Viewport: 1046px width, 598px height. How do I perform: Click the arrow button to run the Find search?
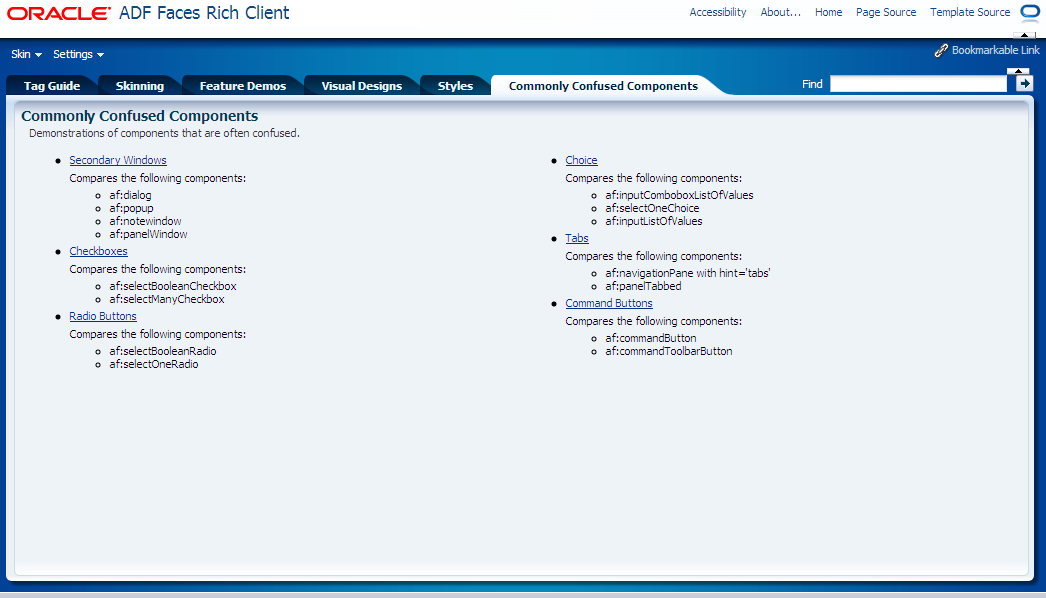[x=1024, y=83]
